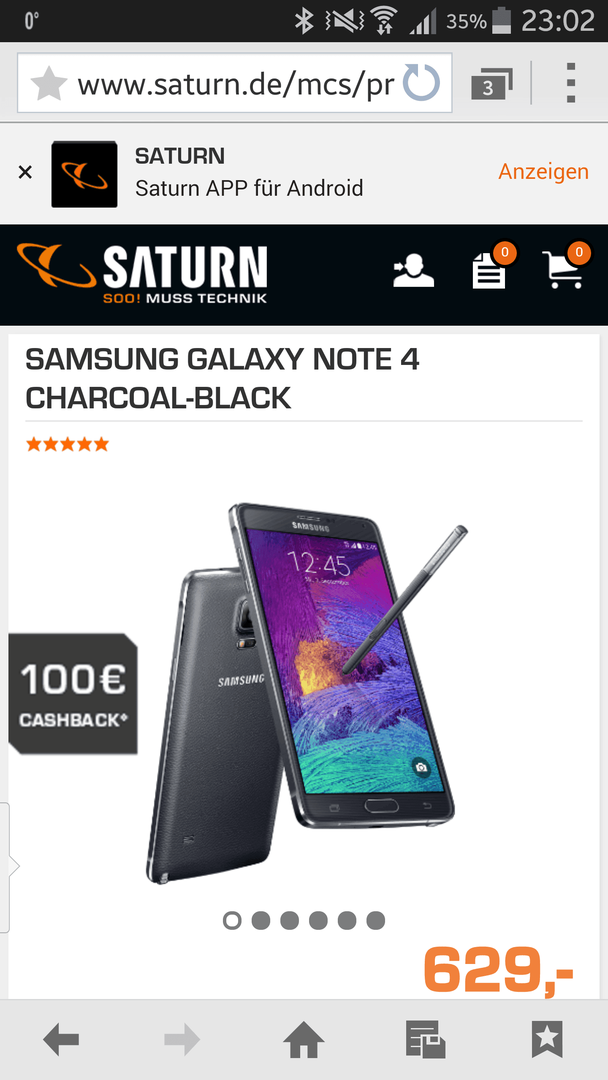Select first image carousel dot
608x1080 pixels.
(233, 920)
